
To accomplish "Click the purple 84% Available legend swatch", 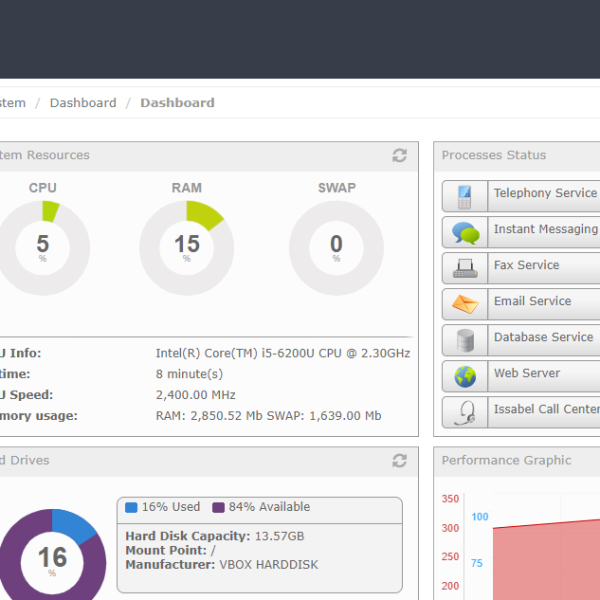I will 219,507.
